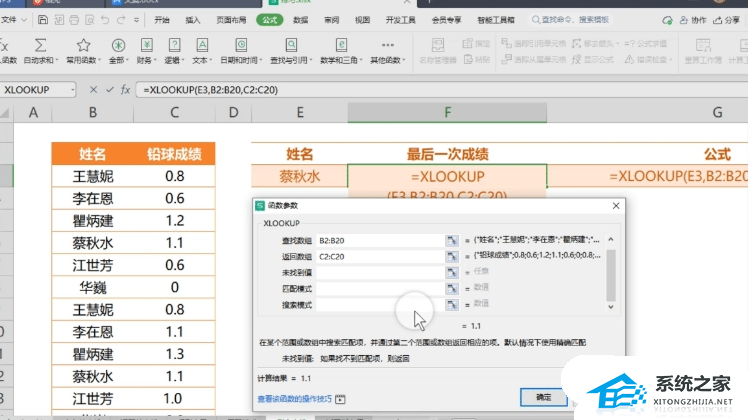Click the select-all corner of the sheet
This screenshot has height=420, width=748.
pos(6,113)
